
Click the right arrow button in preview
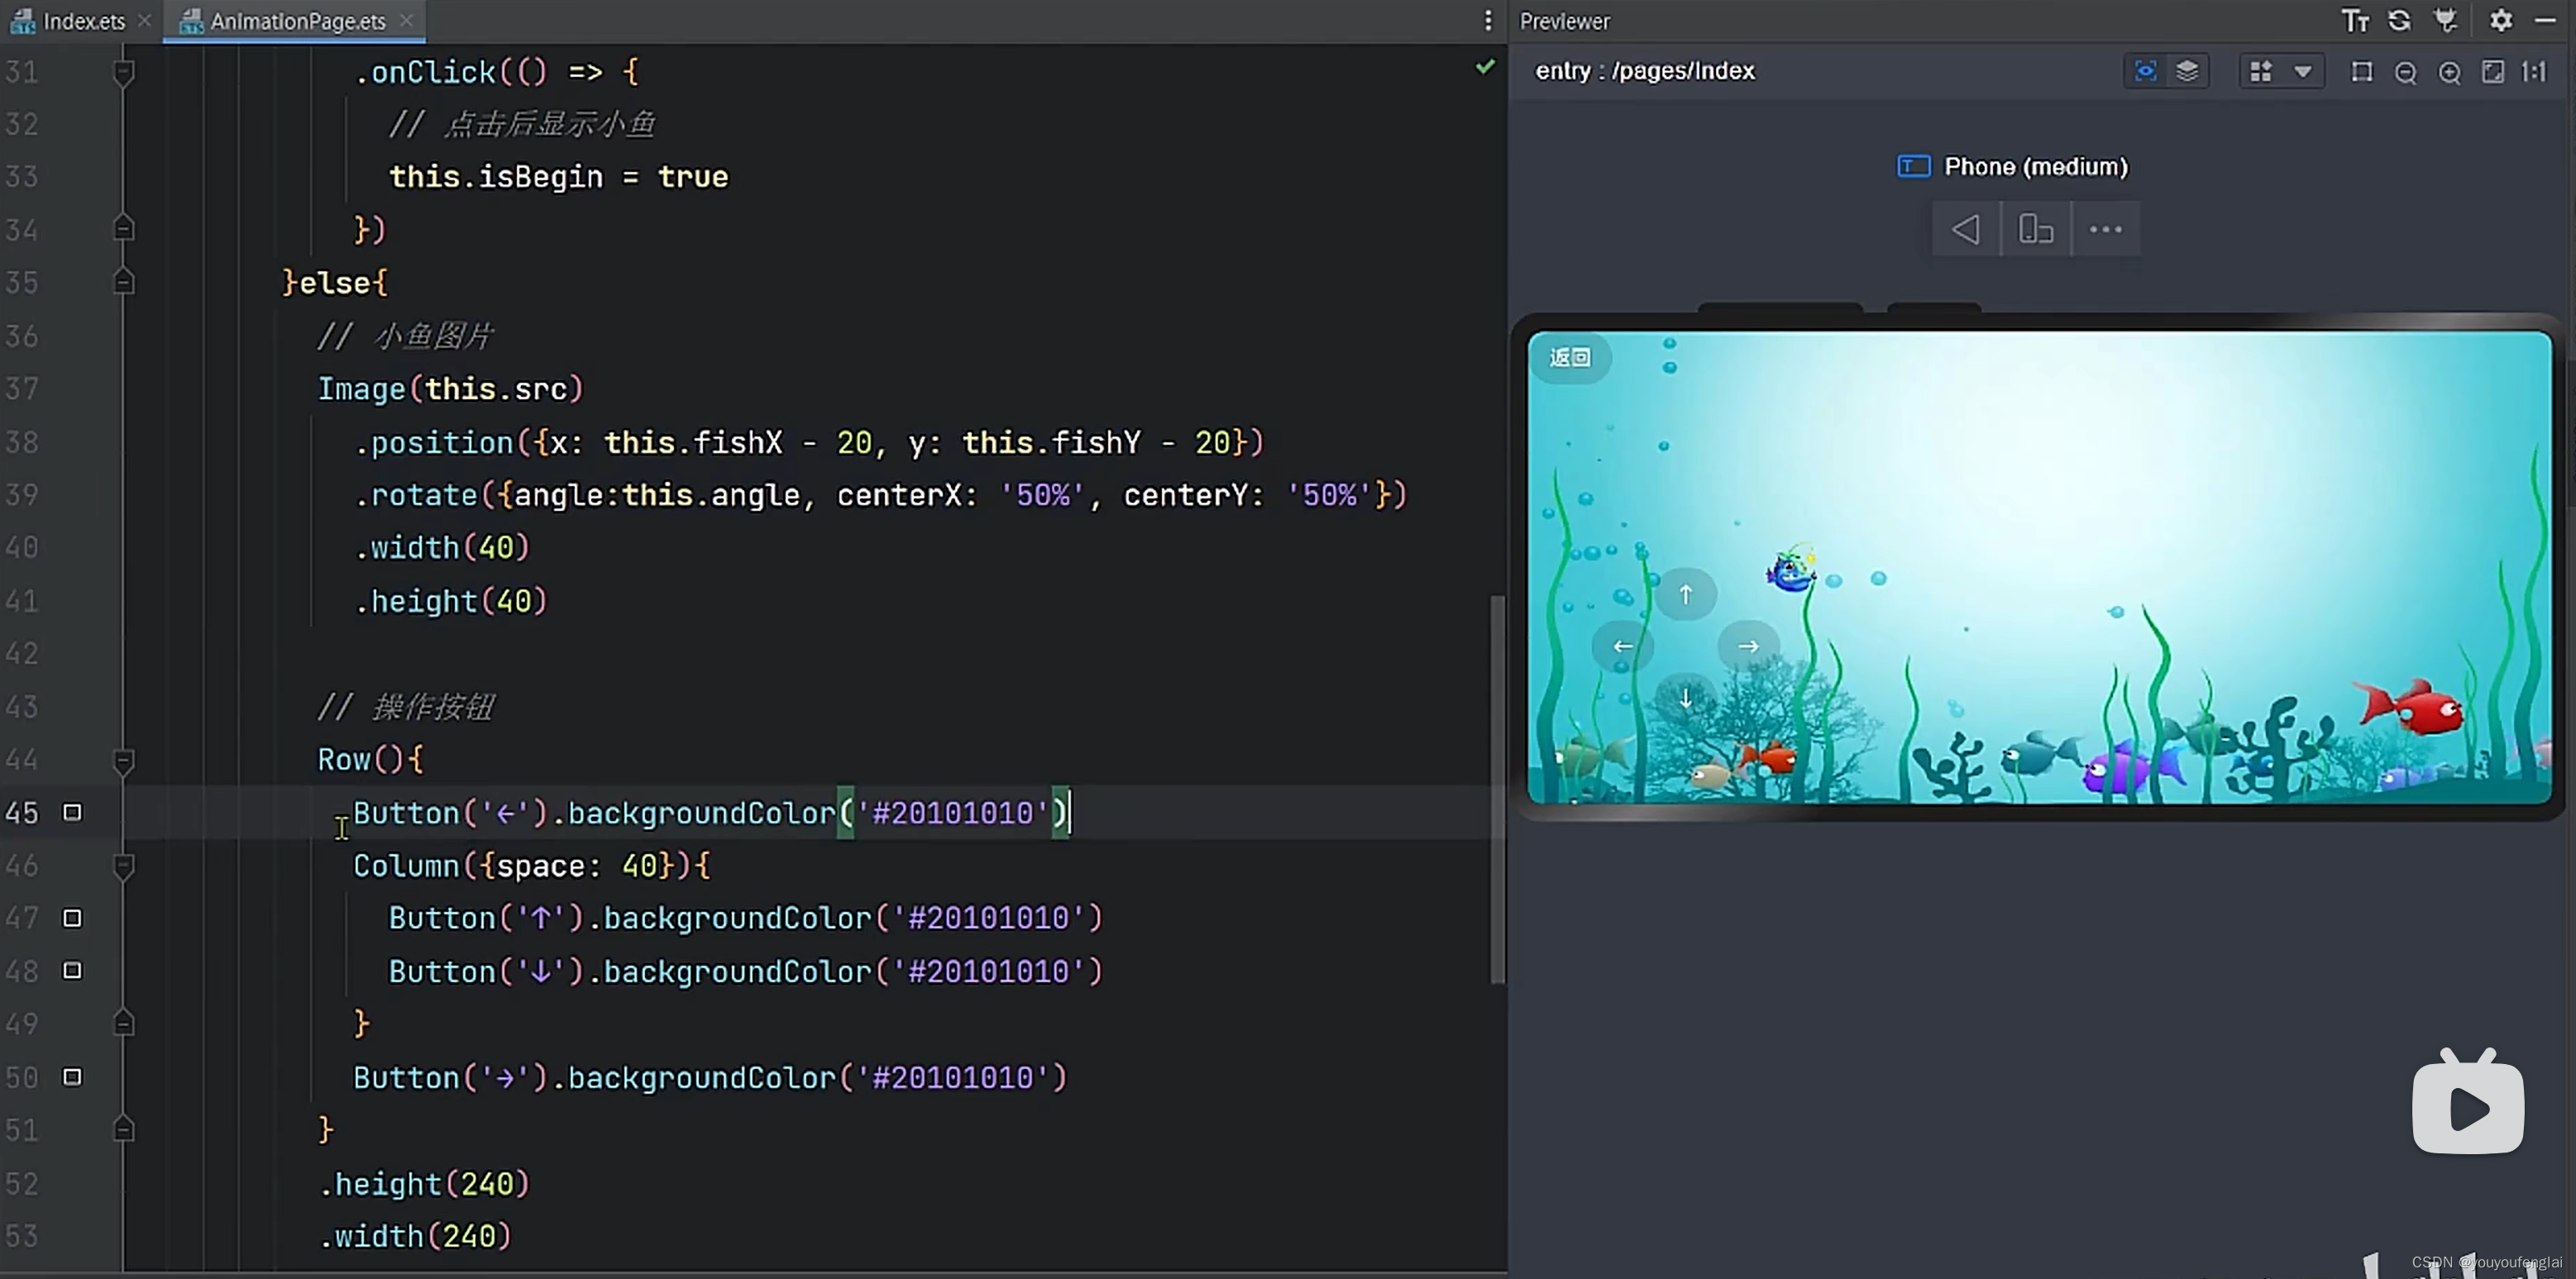coord(1747,647)
